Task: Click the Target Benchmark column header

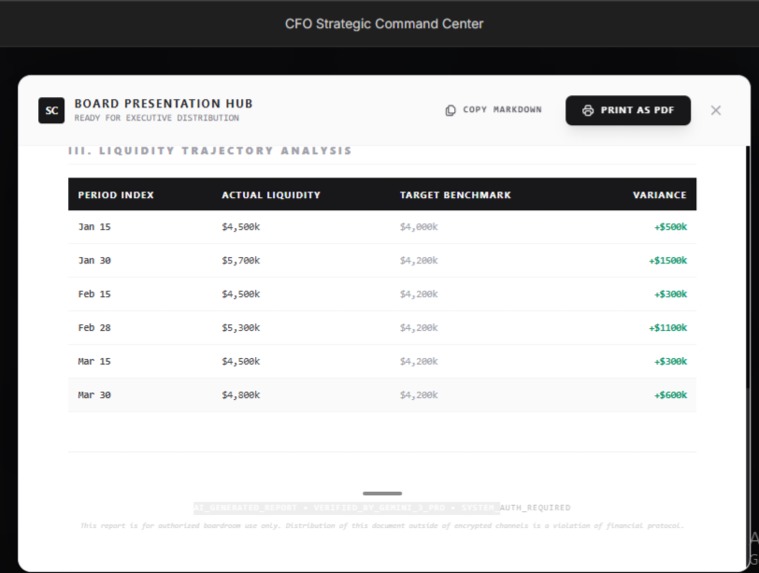Action: point(455,195)
